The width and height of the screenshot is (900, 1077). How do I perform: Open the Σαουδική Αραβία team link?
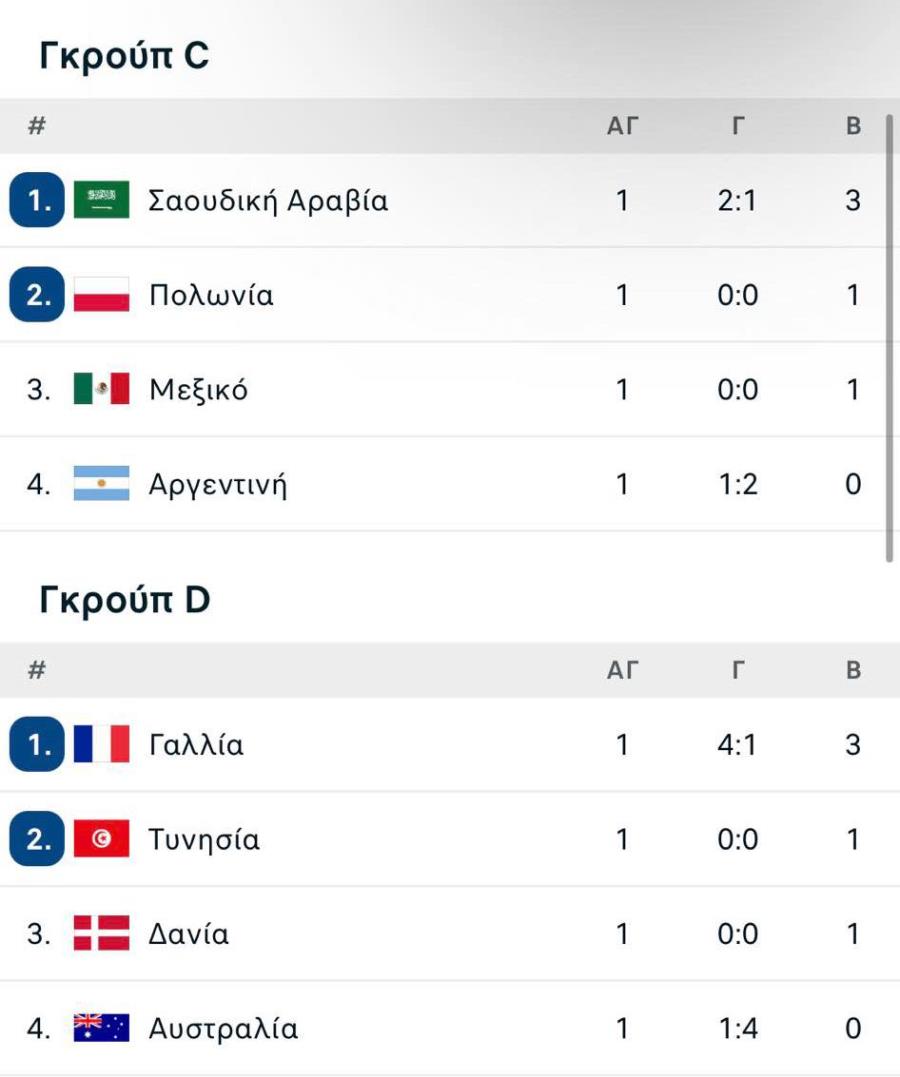click(x=268, y=201)
